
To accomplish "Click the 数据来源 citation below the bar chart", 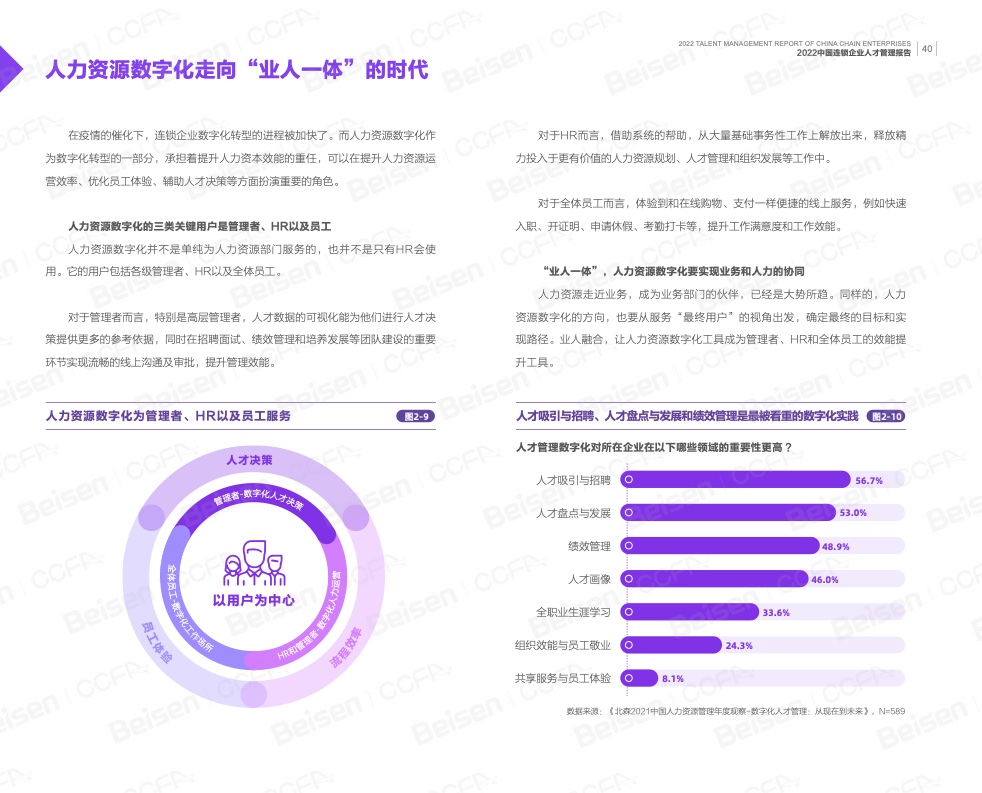I will [x=735, y=711].
